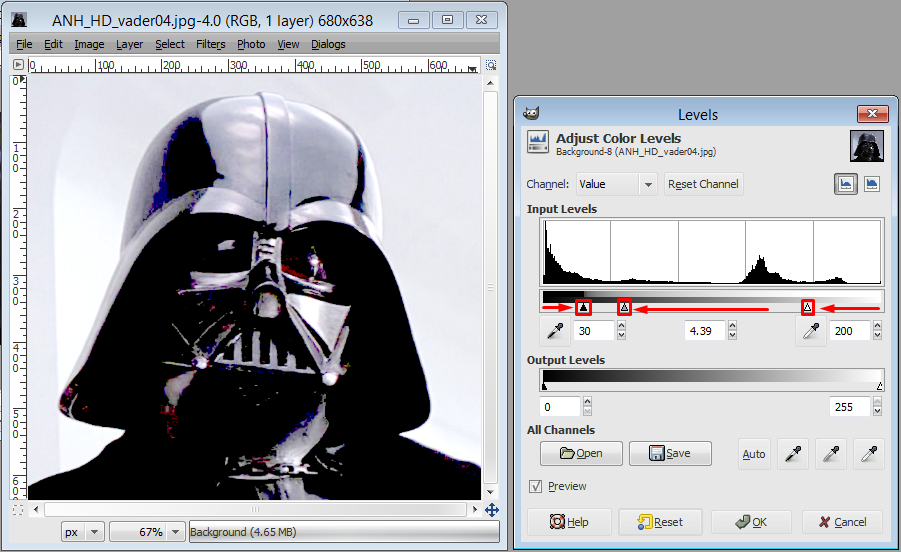The width and height of the screenshot is (901, 552).
Task: Click the gamma value field 4.39
Action: [705, 331]
